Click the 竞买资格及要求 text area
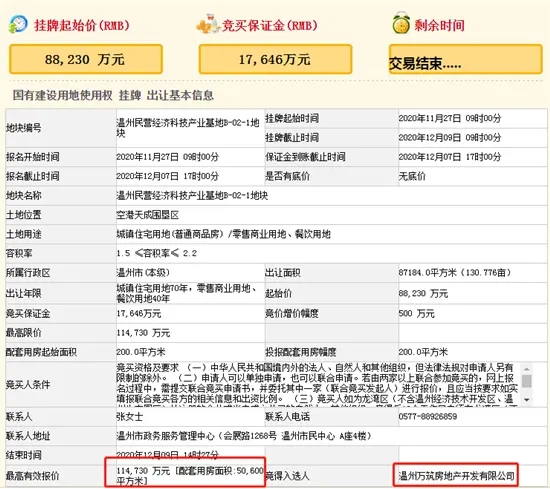This screenshot has width=550, height=489. tap(317, 384)
